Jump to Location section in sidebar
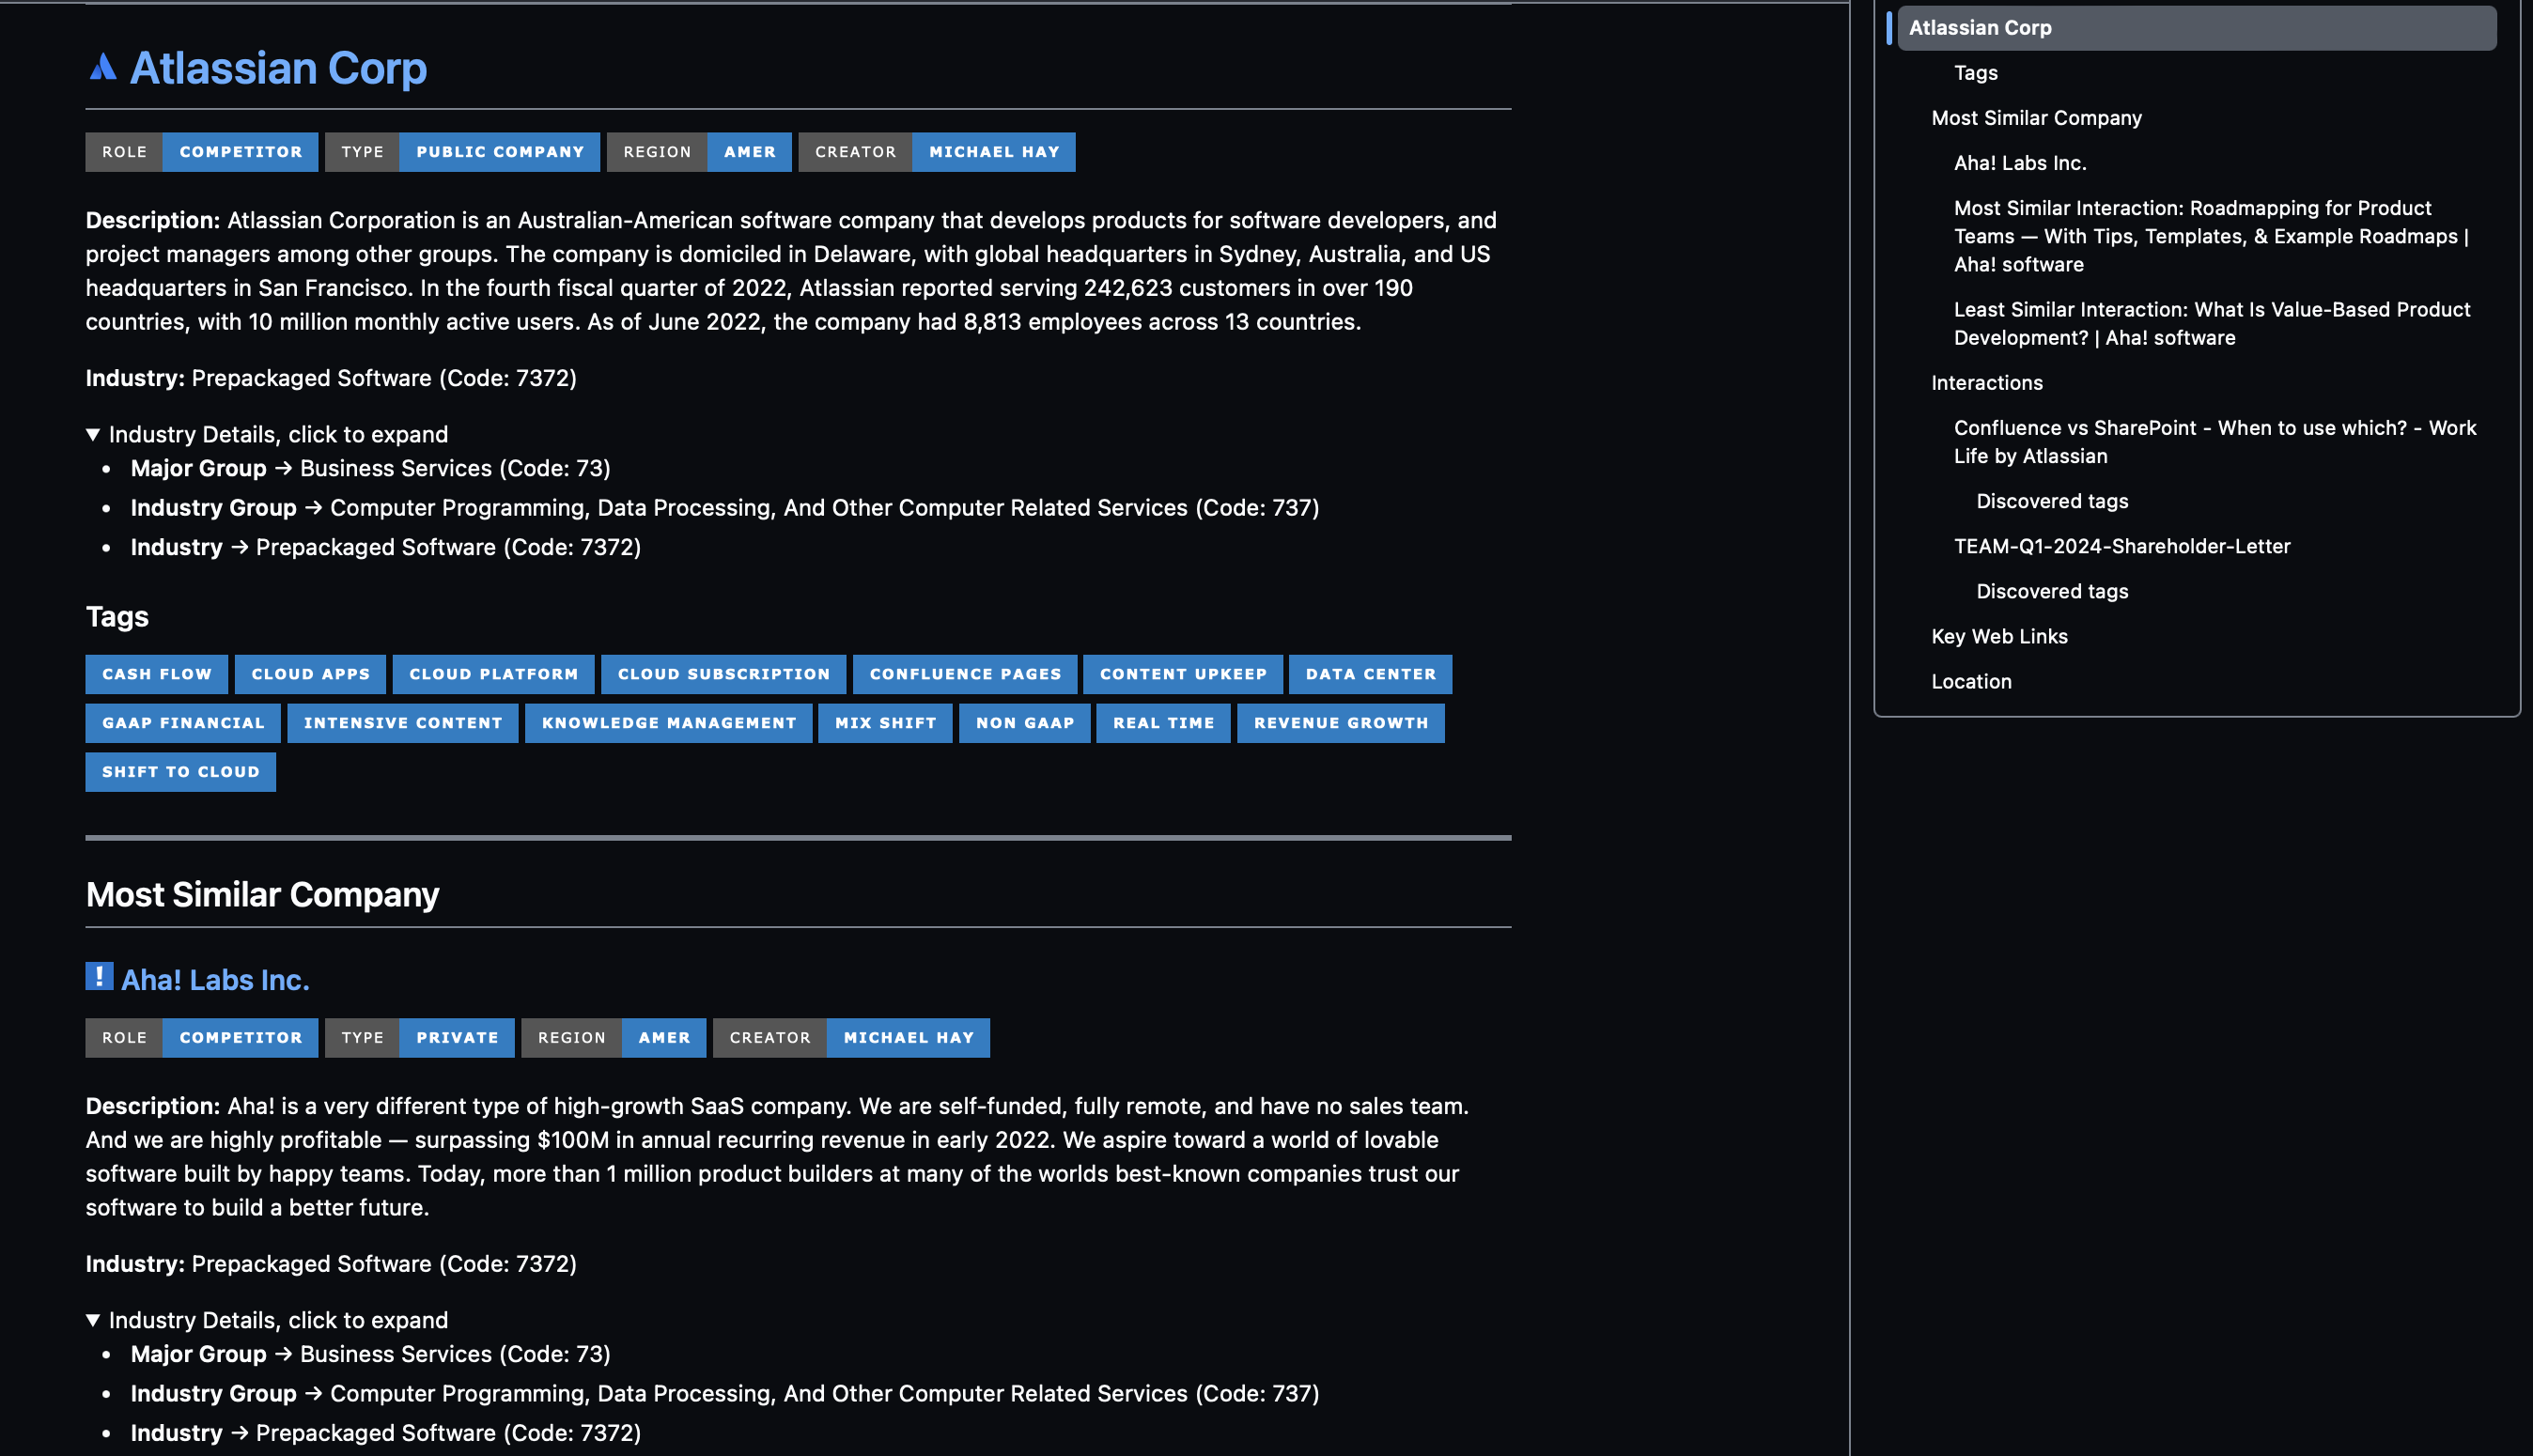The height and width of the screenshot is (1456, 2533). click(1970, 682)
